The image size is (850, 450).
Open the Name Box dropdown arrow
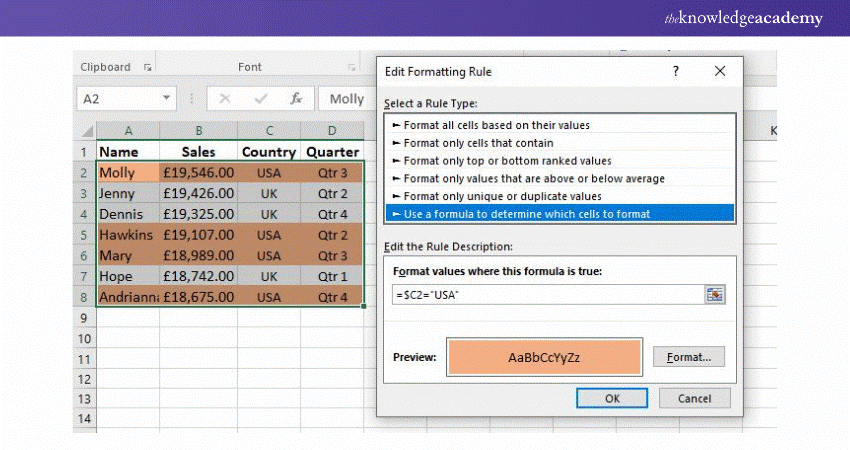pos(167,99)
